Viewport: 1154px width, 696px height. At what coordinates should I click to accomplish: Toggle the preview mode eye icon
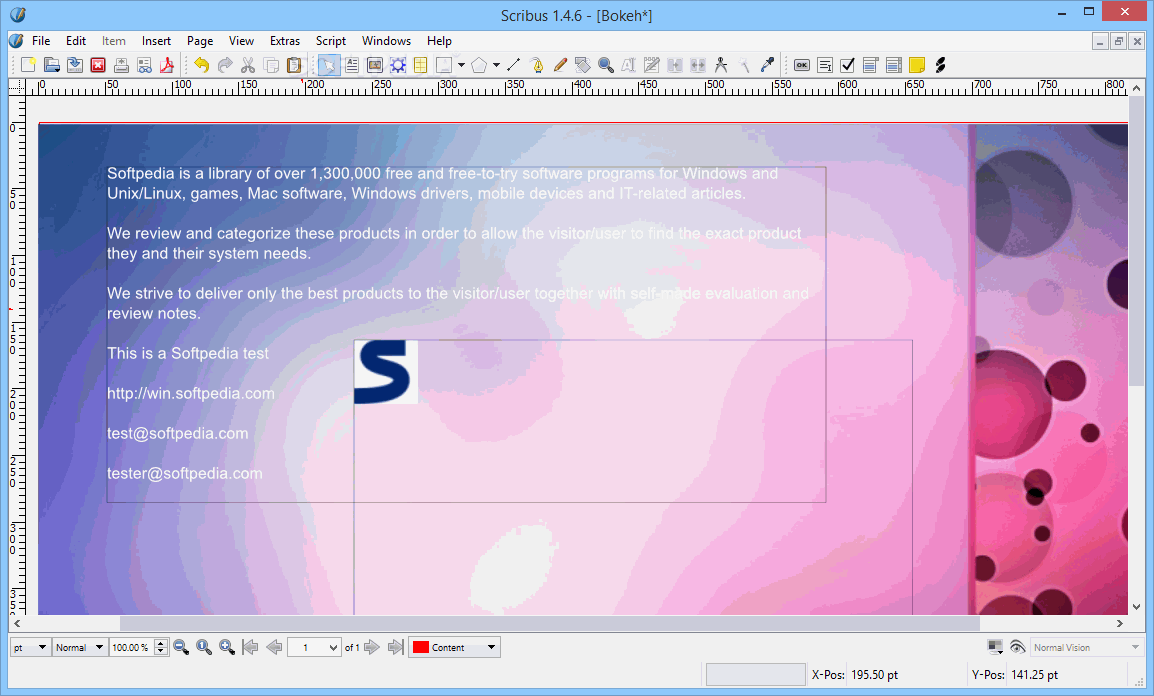(x=1018, y=647)
